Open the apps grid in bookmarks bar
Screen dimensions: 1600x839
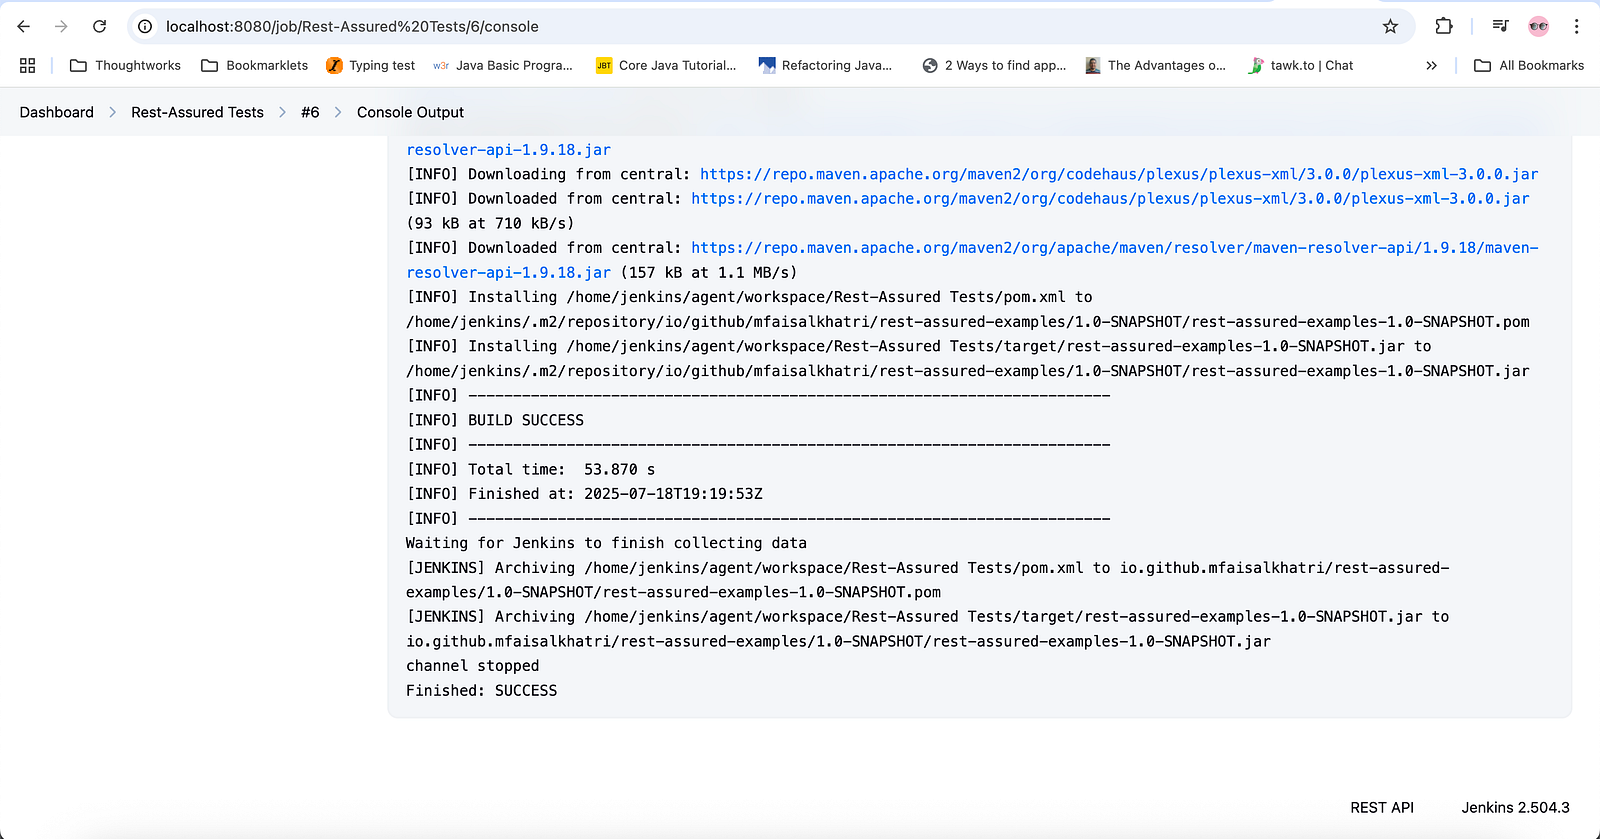[28, 65]
